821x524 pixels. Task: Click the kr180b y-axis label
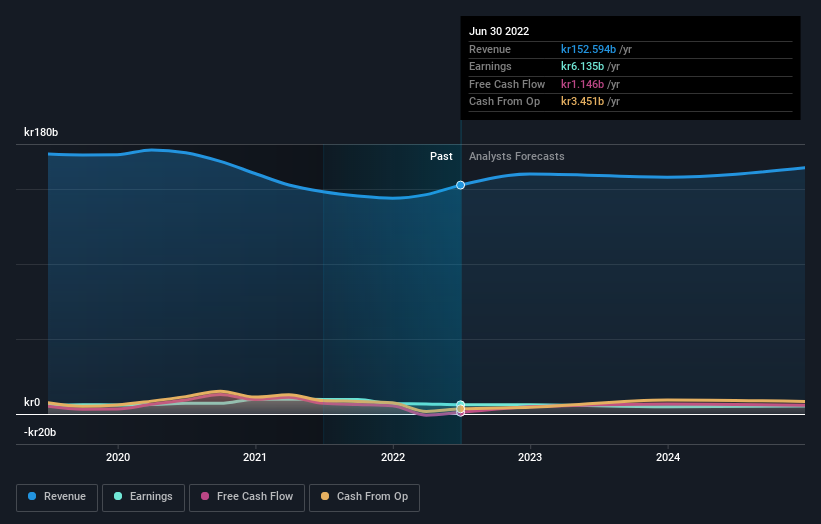(41, 132)
